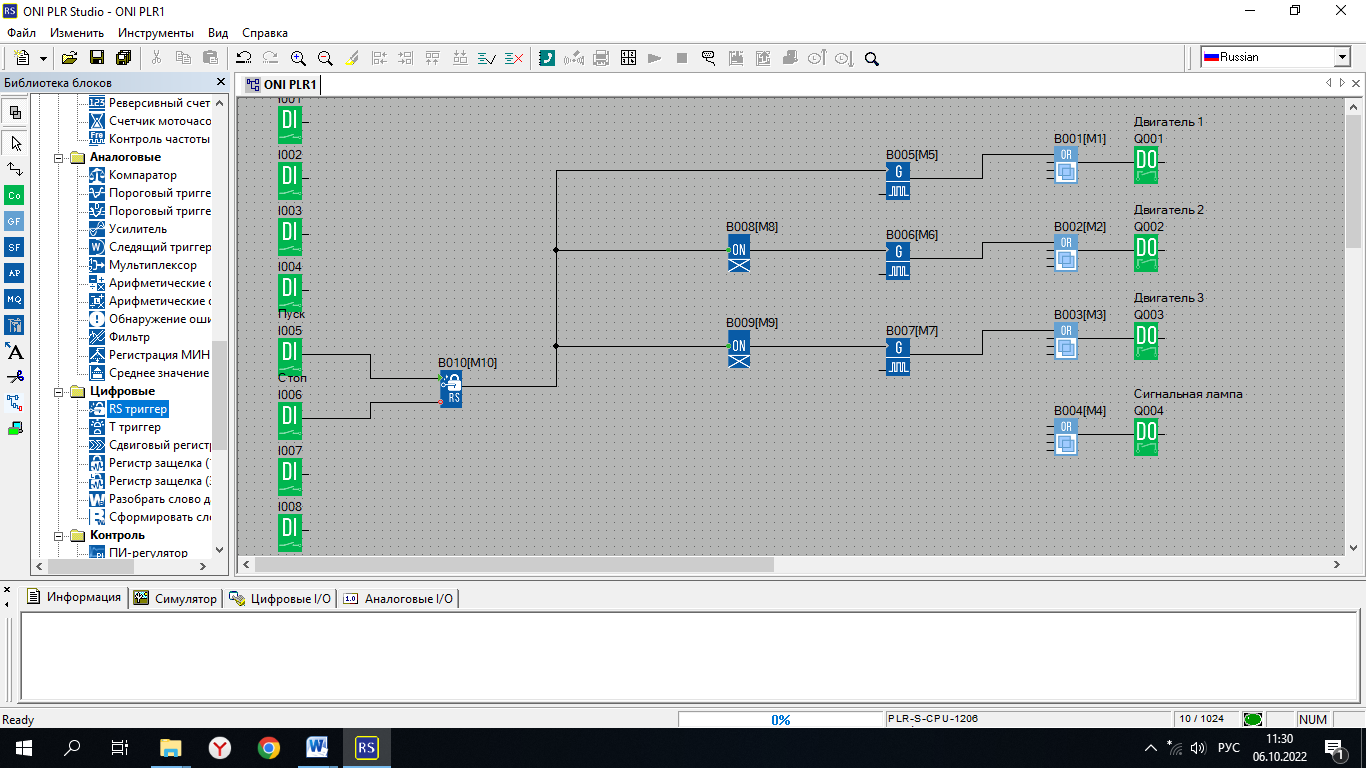Click the teal phone-book connect icon
The height and width of the screenshot is (768, 1366).
pyautogui.click(x=547, y=58)
